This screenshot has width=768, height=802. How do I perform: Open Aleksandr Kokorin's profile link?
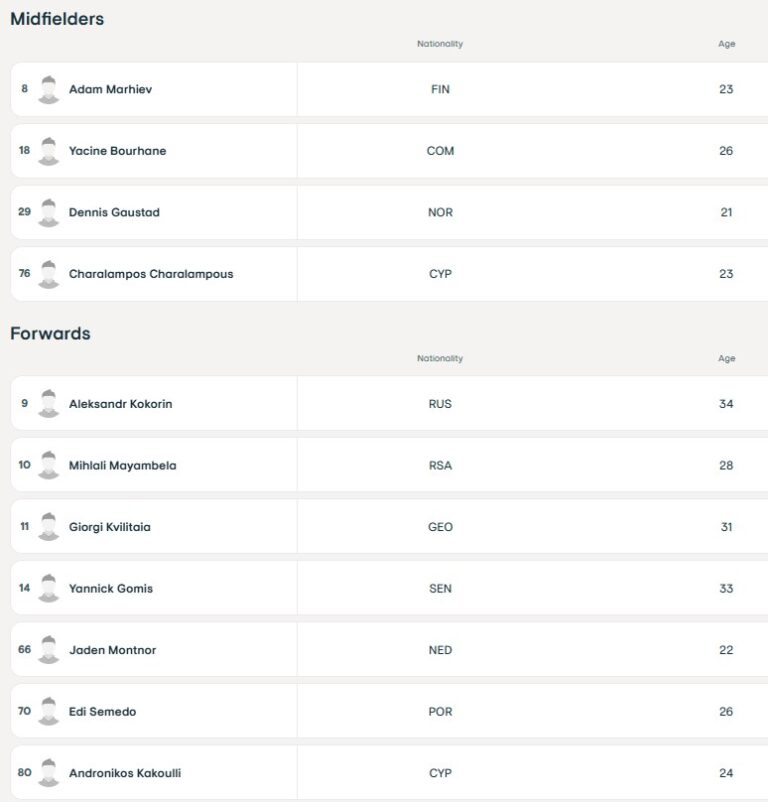point(120,404)
